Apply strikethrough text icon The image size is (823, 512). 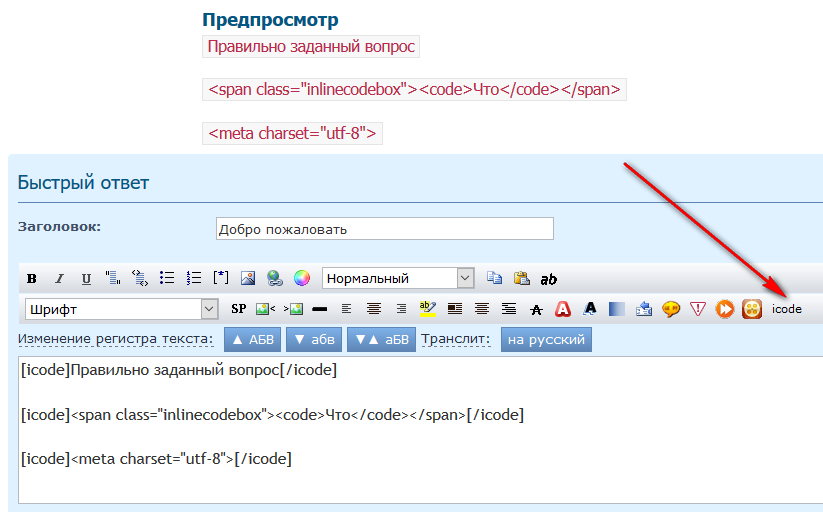point(536,309)
